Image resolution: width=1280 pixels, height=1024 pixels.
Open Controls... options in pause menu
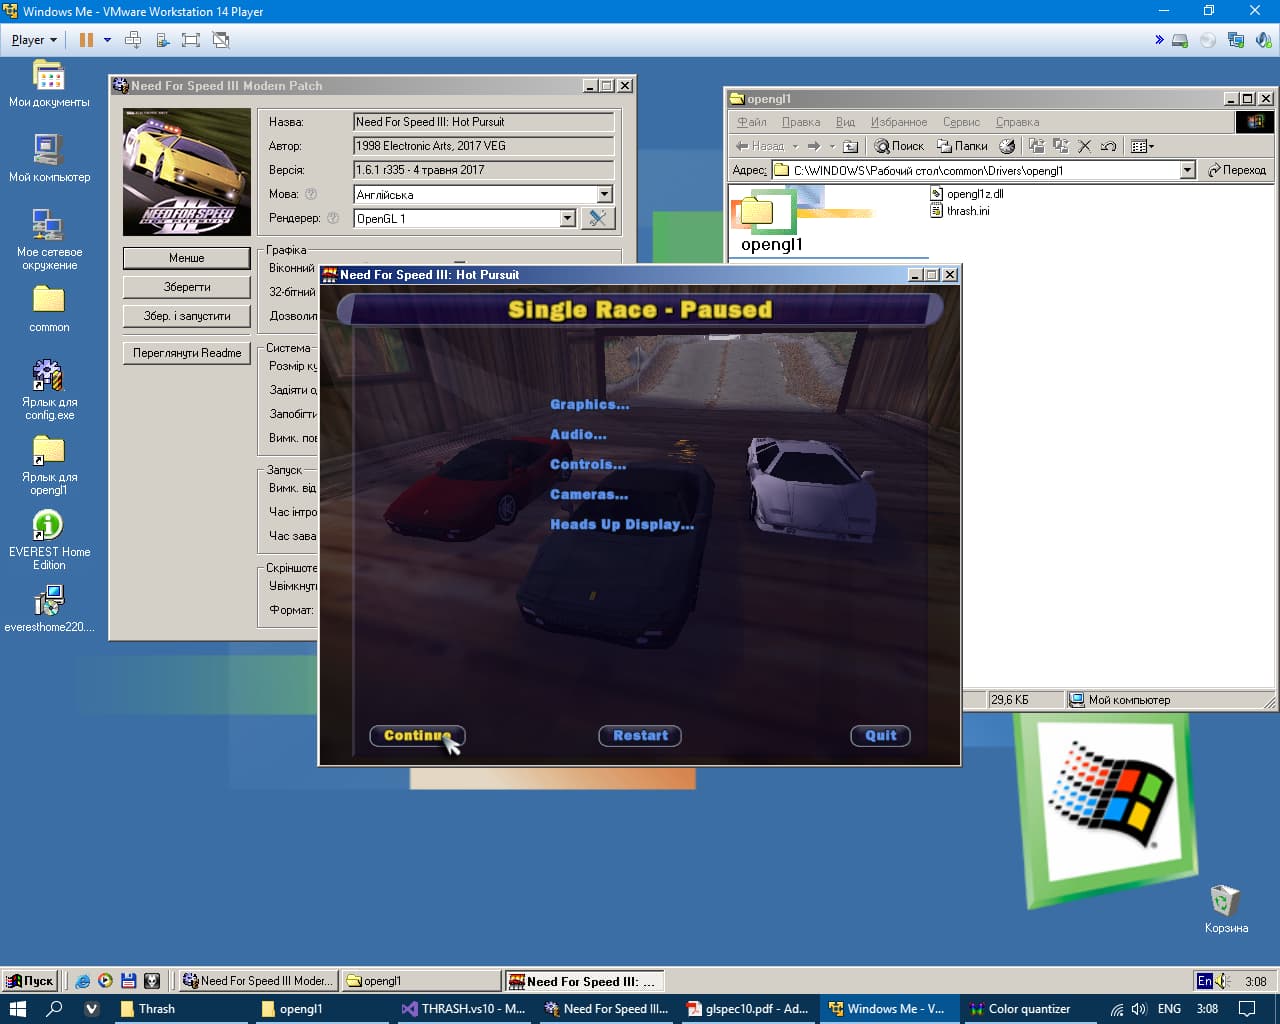(x=588, y=465)
